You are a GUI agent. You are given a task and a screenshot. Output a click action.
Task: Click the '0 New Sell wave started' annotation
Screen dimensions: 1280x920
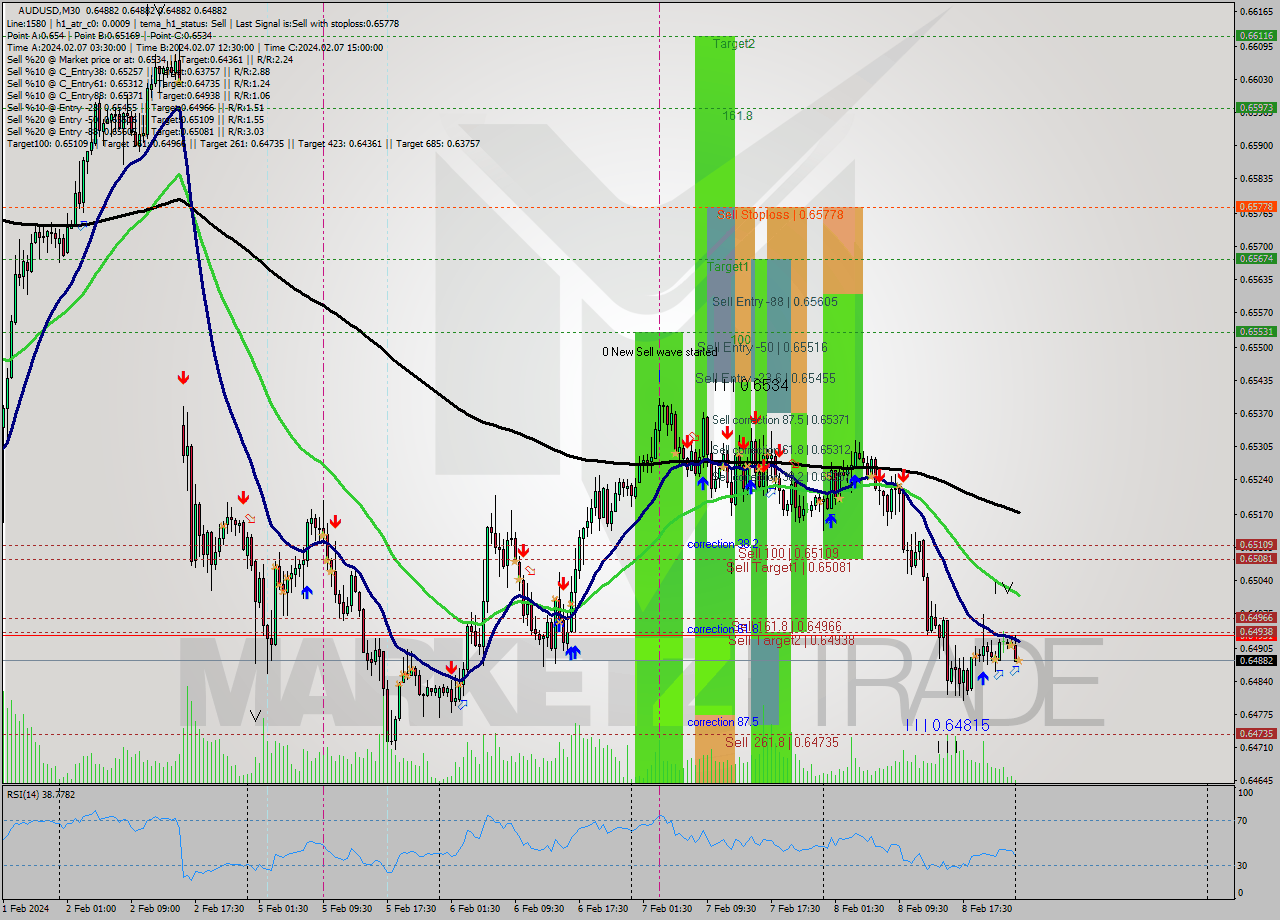659,352
